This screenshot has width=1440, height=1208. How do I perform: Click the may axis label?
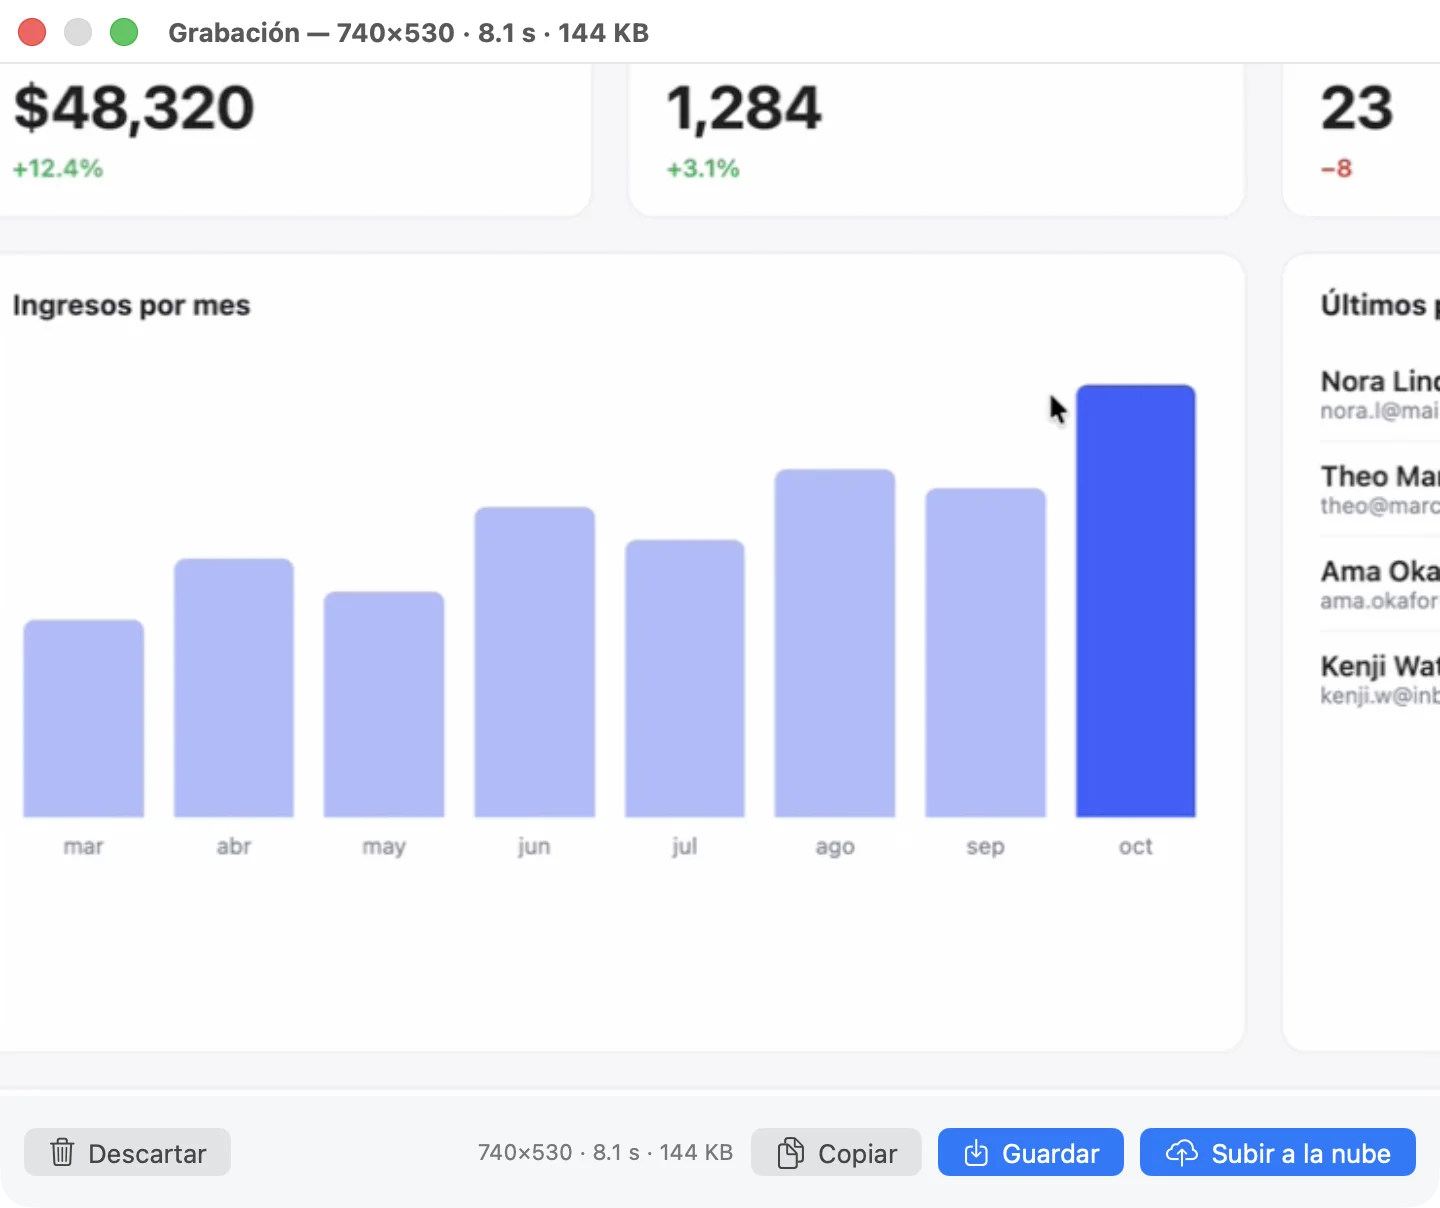[x=384, y=848]
